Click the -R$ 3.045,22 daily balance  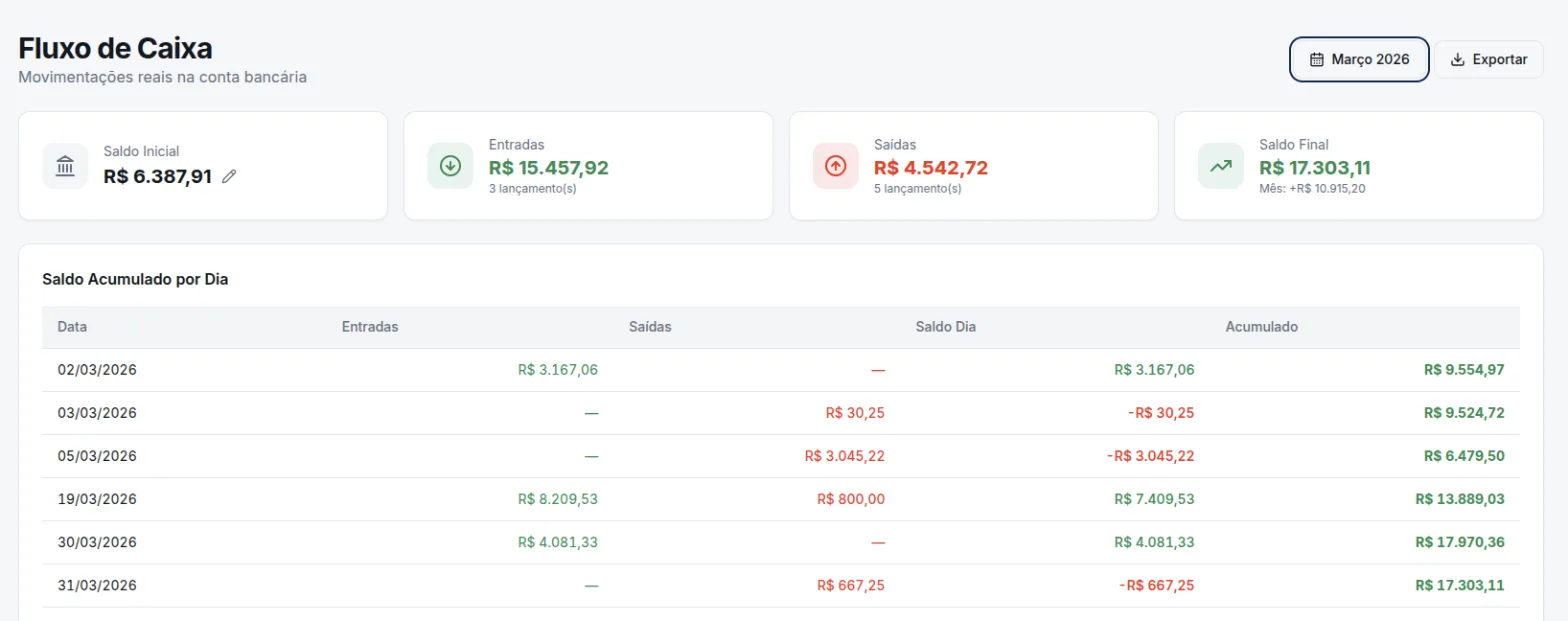1151,456
